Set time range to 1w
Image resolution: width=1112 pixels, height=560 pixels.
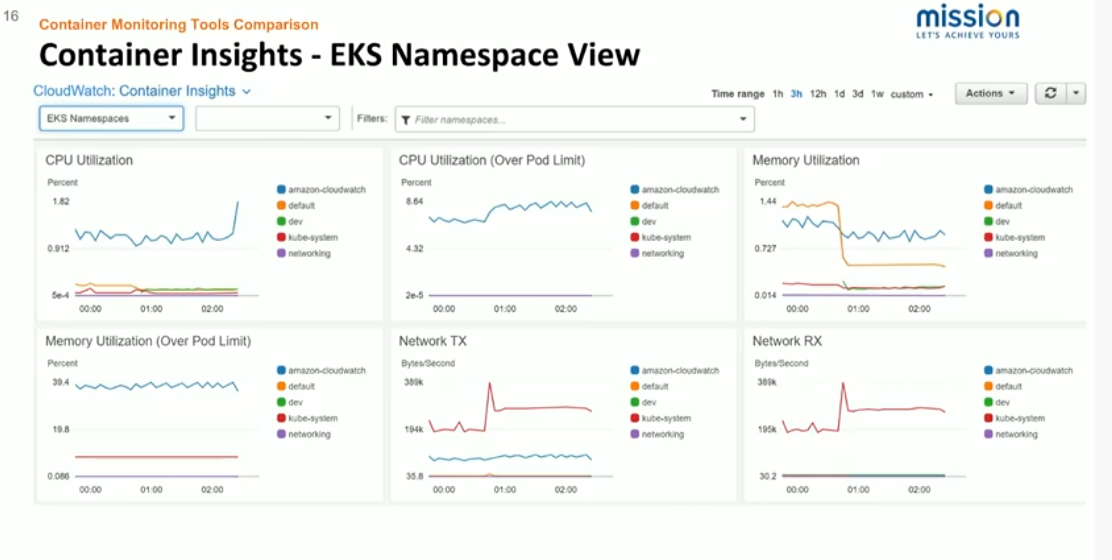pyautogui.click(x=877, y=94)
